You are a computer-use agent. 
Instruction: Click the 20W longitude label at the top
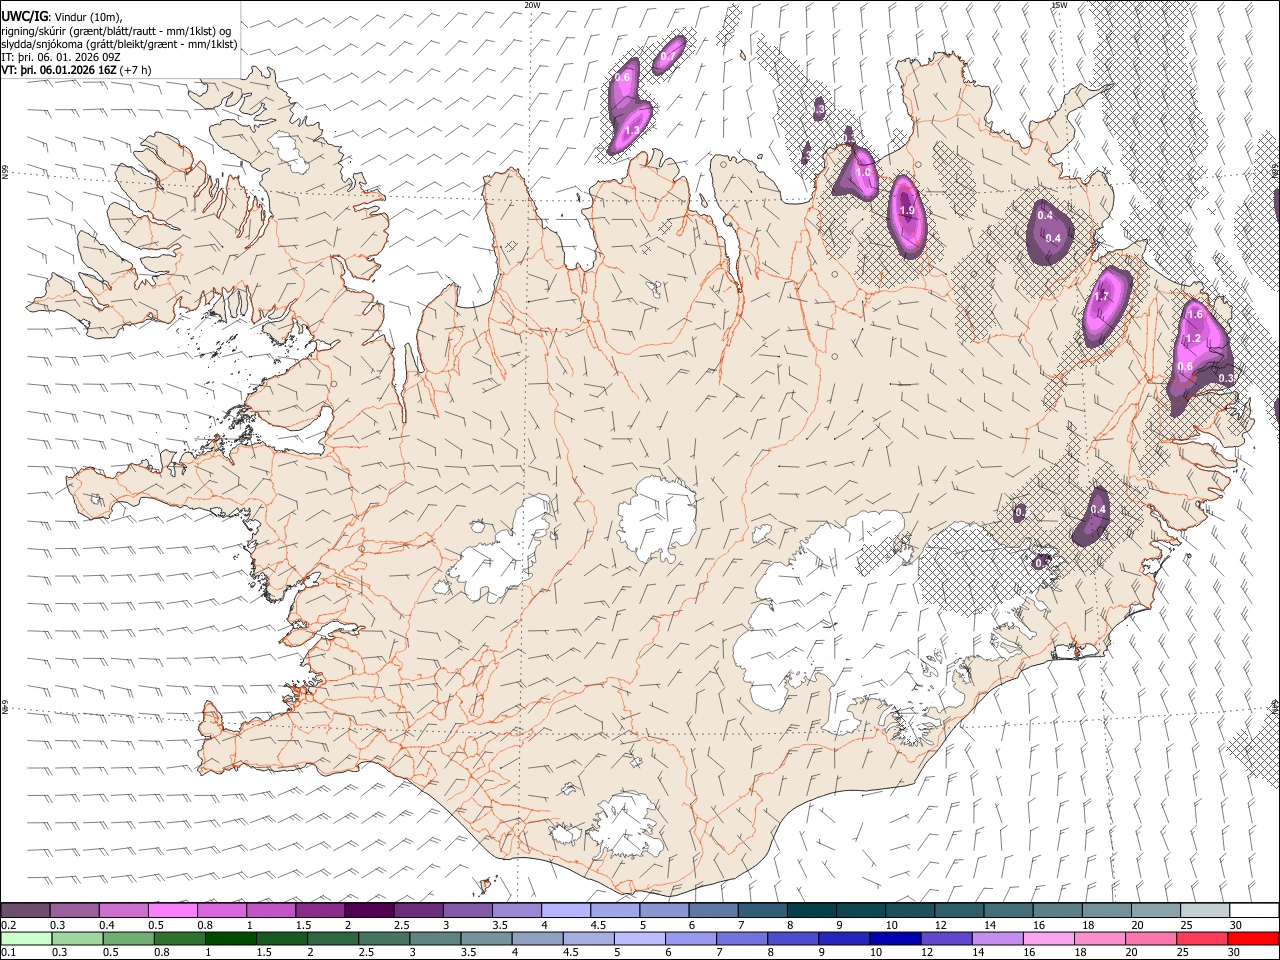click(532, 5)
